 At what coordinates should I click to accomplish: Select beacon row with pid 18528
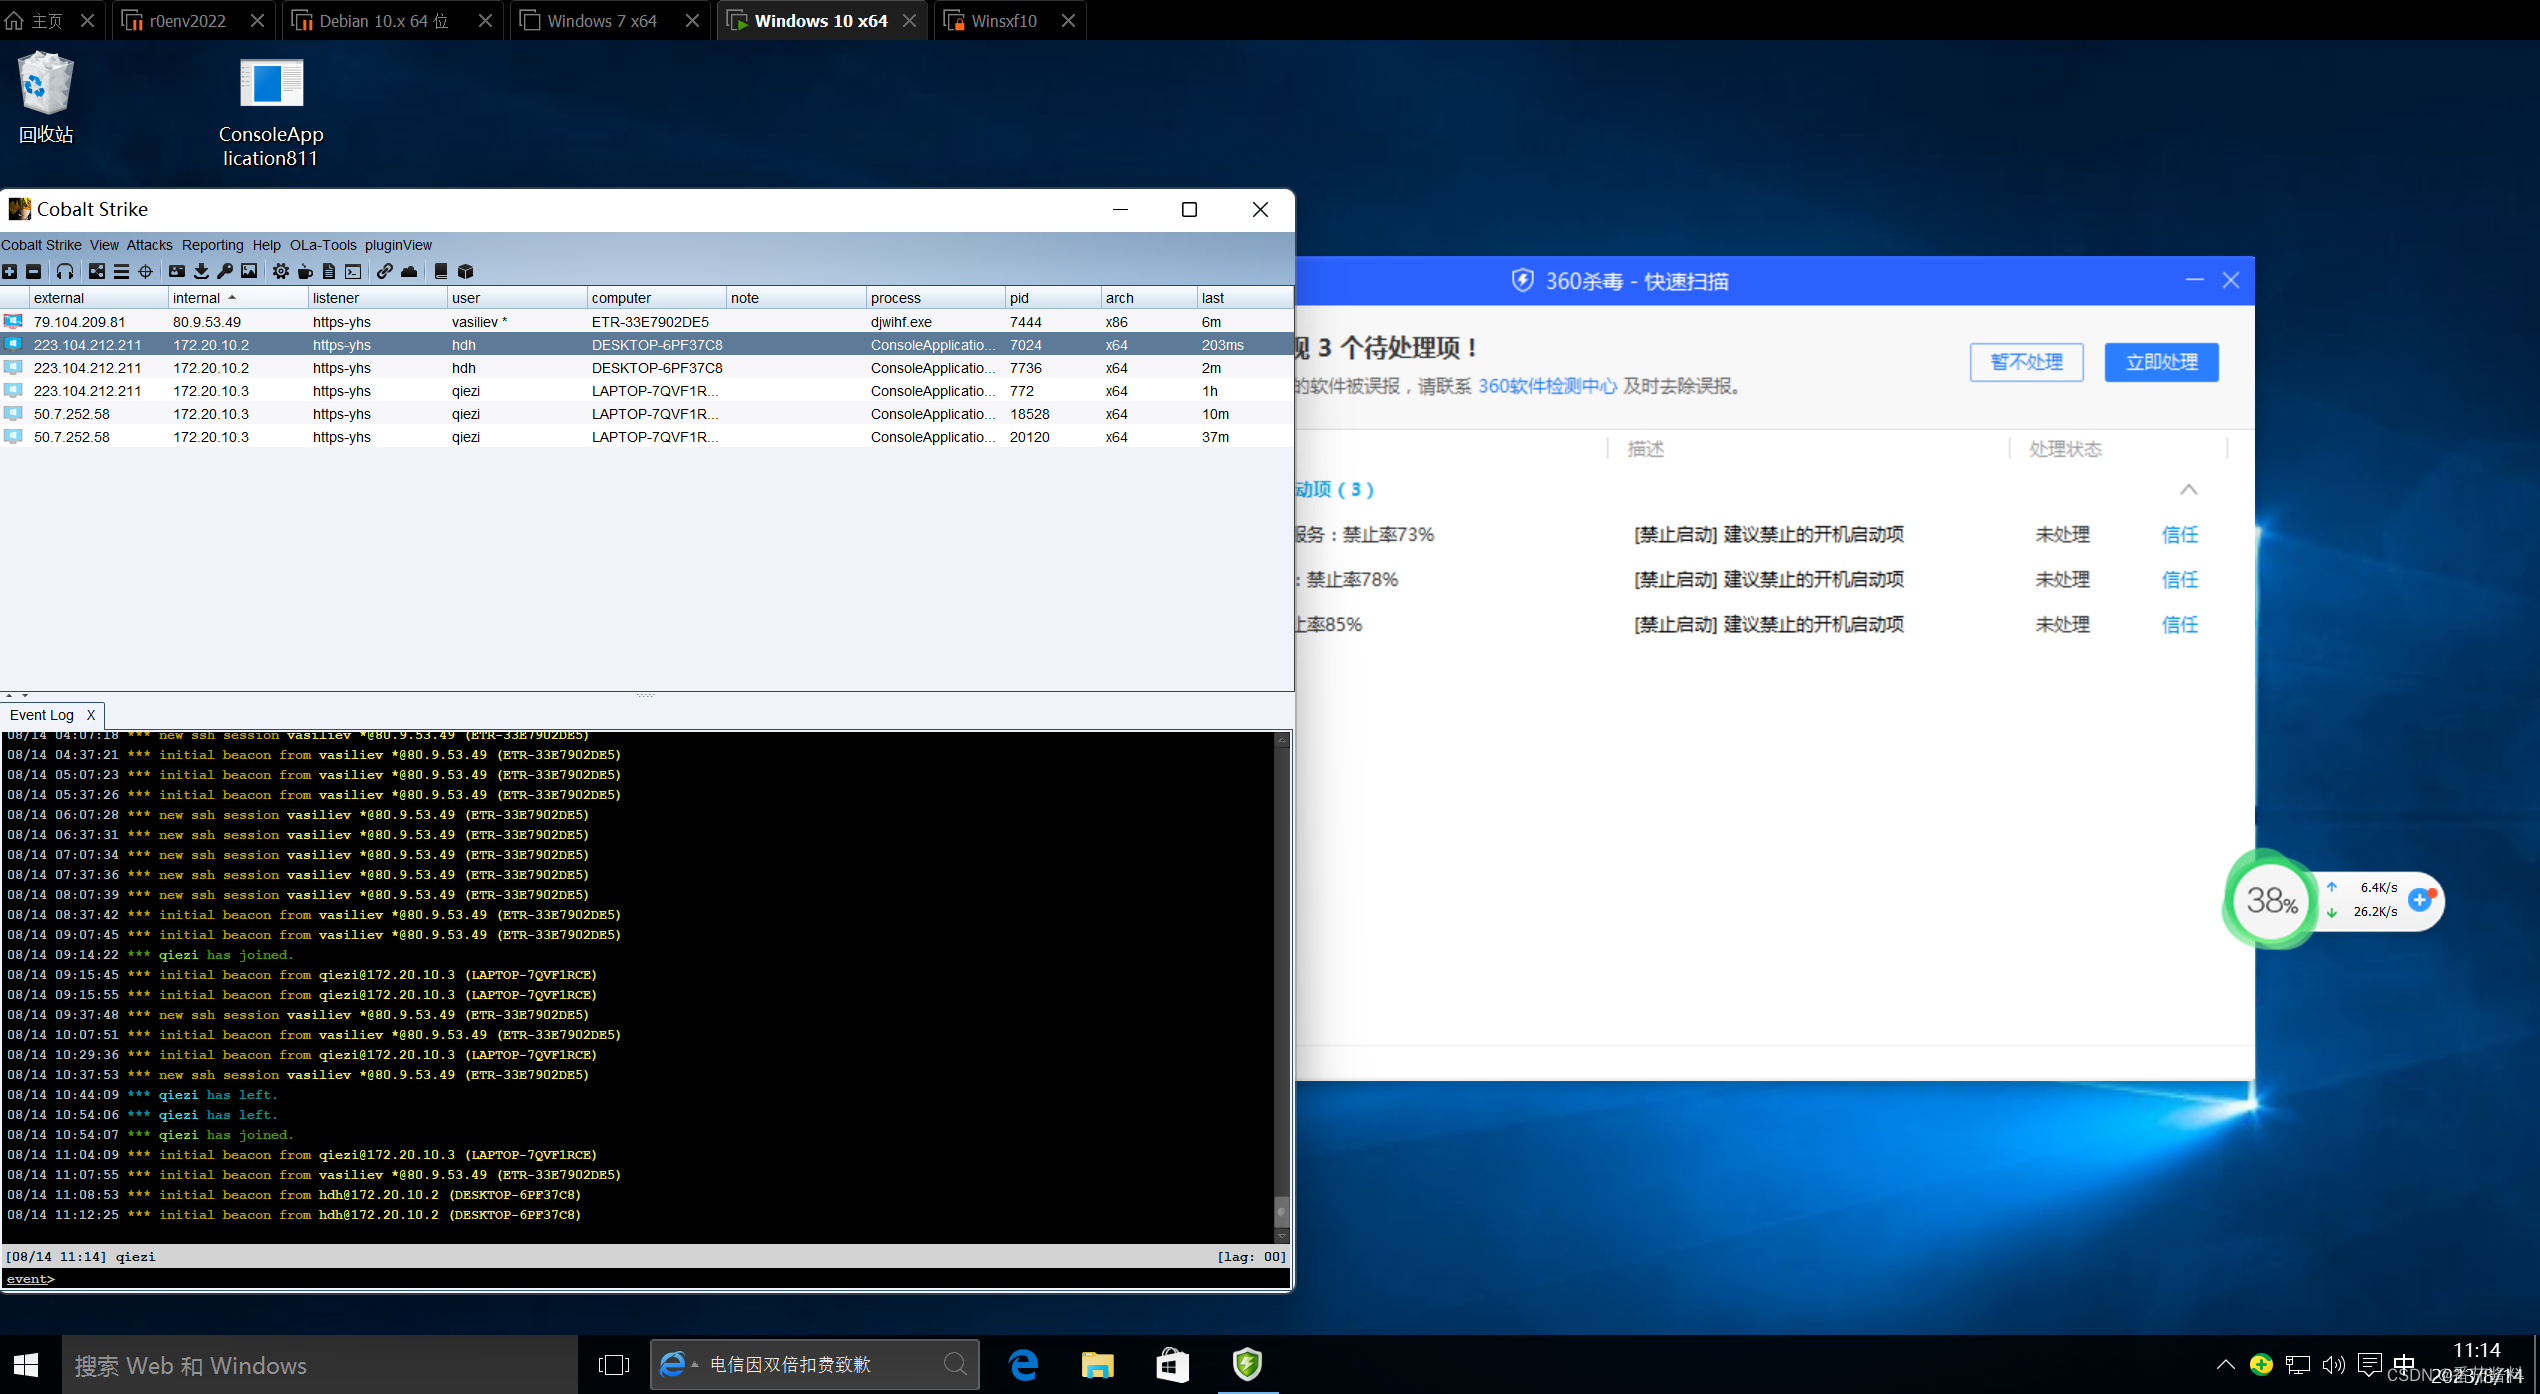(x=647, y=414)
